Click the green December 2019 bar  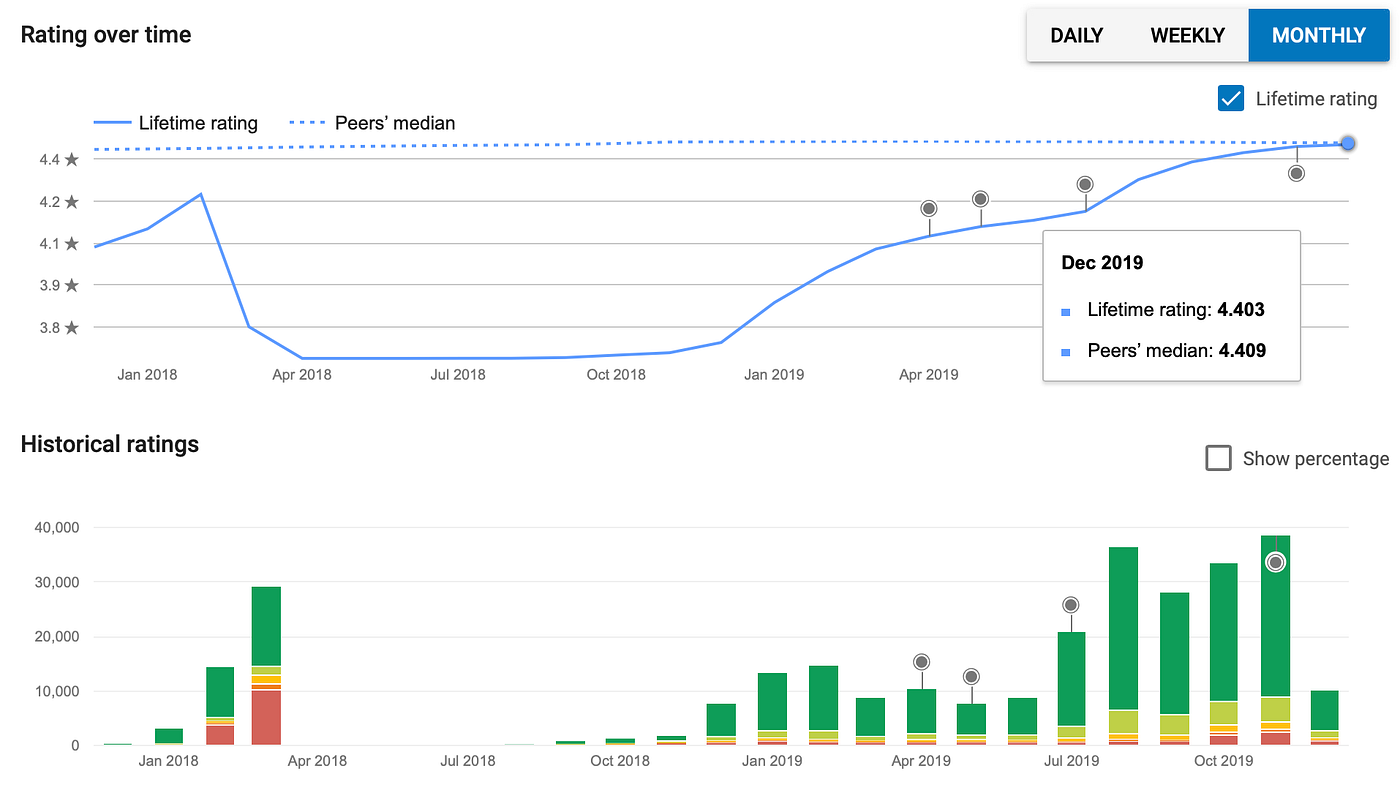pos(1325,710)
